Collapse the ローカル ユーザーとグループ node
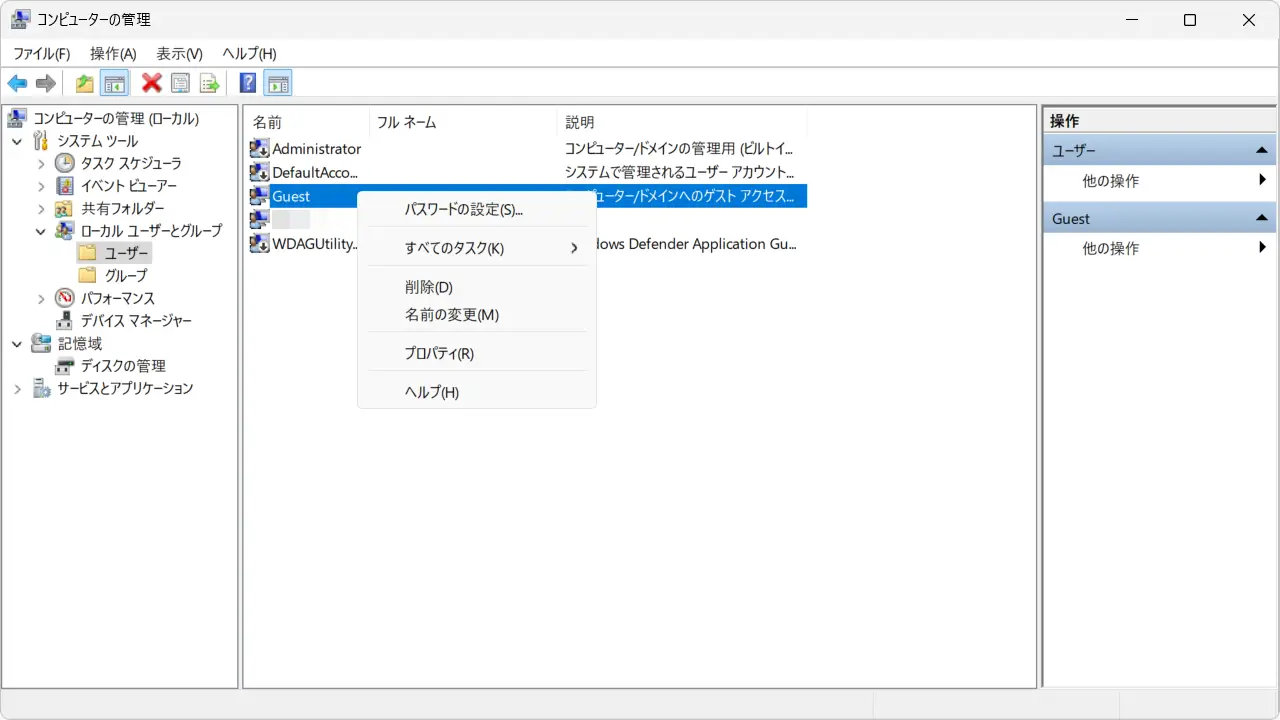1280x720 pixels. [41, 231]
